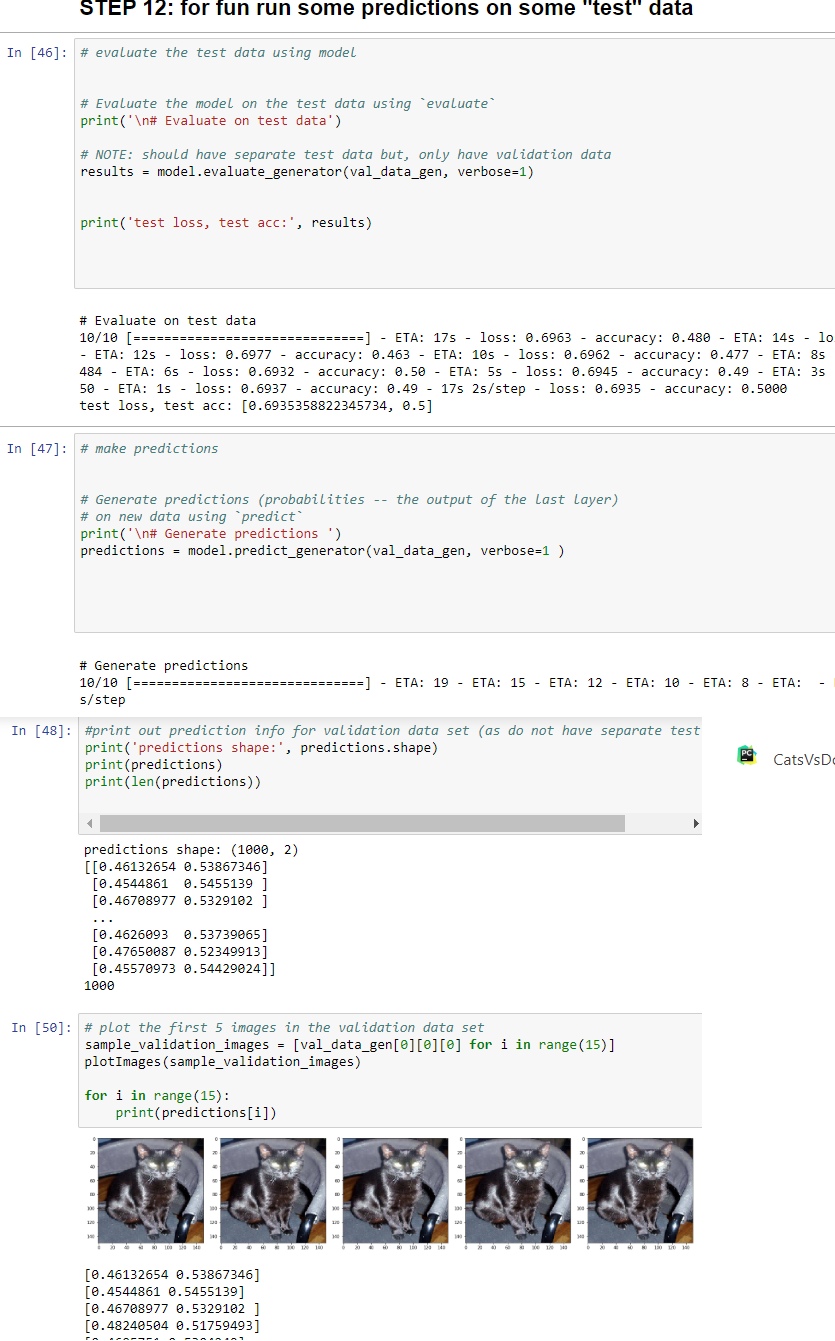
Task: Click the PyCharm icon beside CatsVsDo
Action: pos(745,756)
